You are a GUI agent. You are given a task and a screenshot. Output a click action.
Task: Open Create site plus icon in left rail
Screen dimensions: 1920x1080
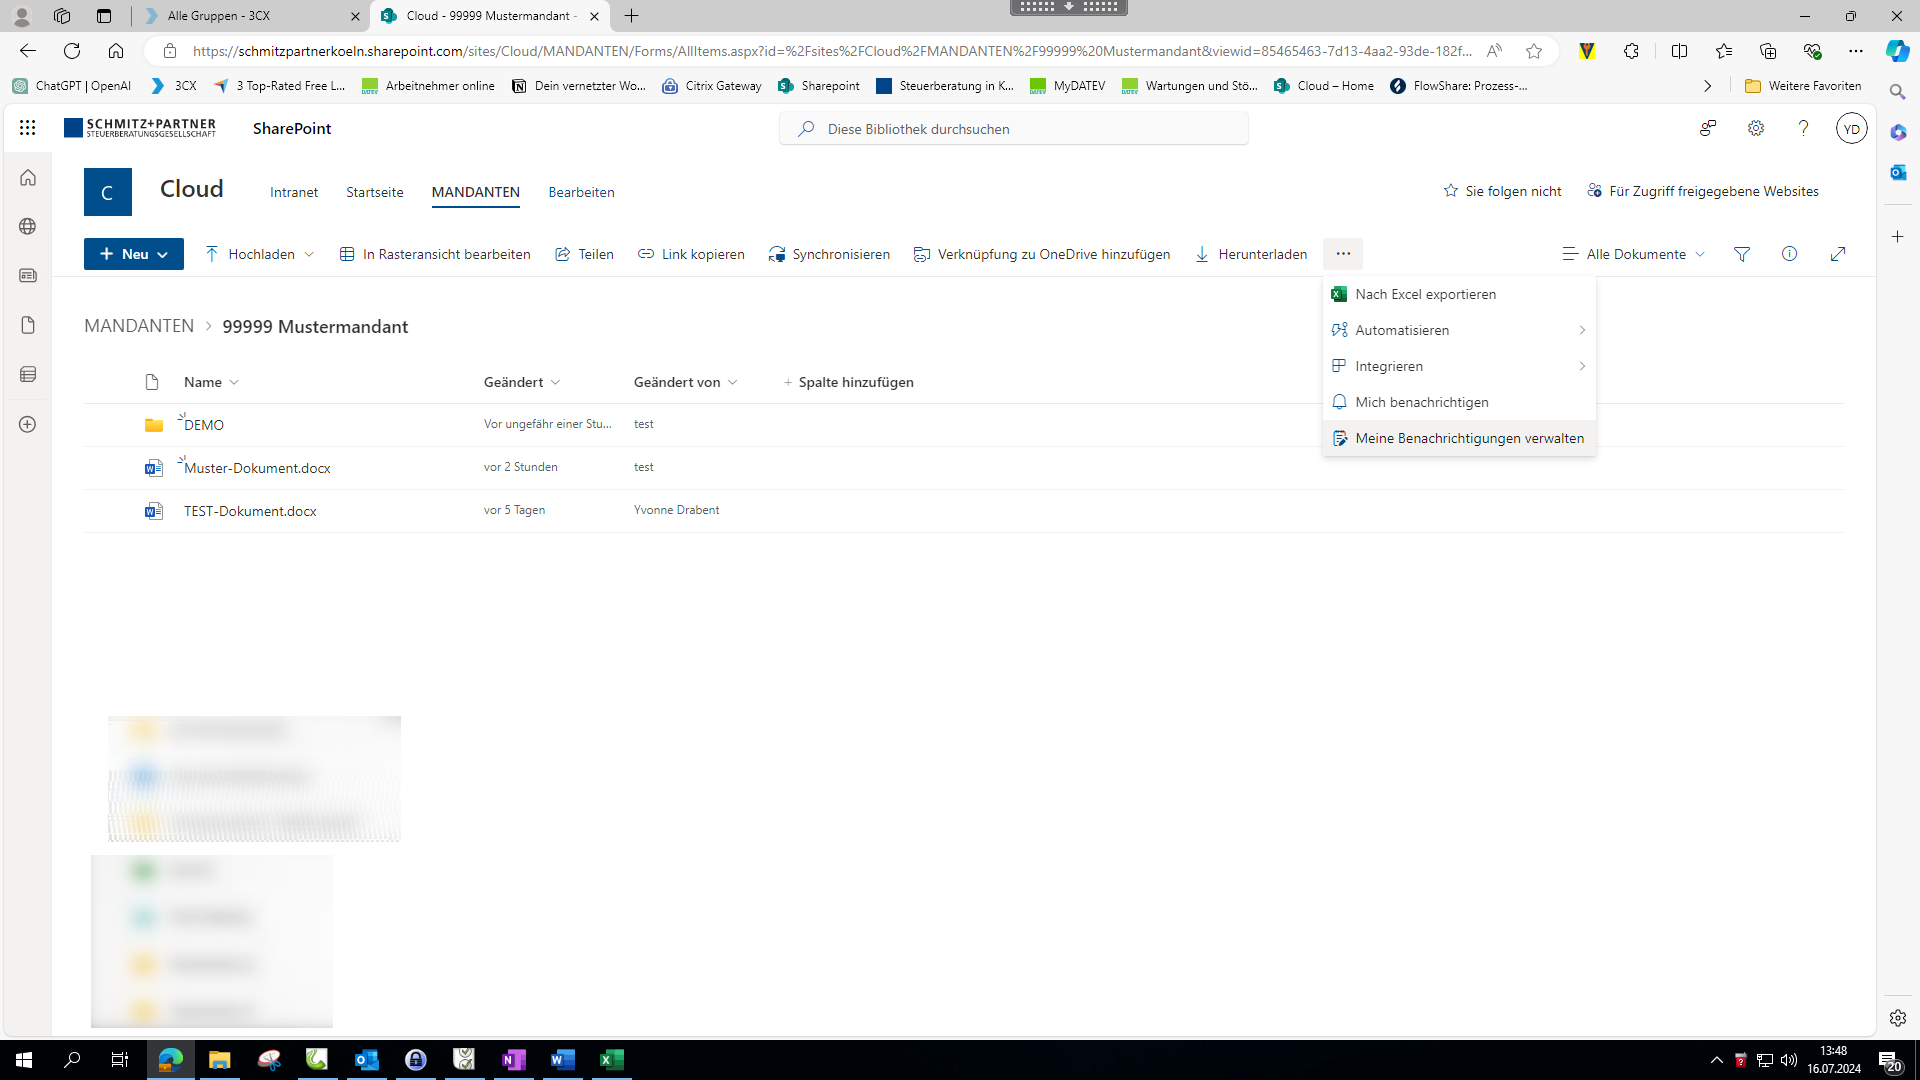point(28,424)
